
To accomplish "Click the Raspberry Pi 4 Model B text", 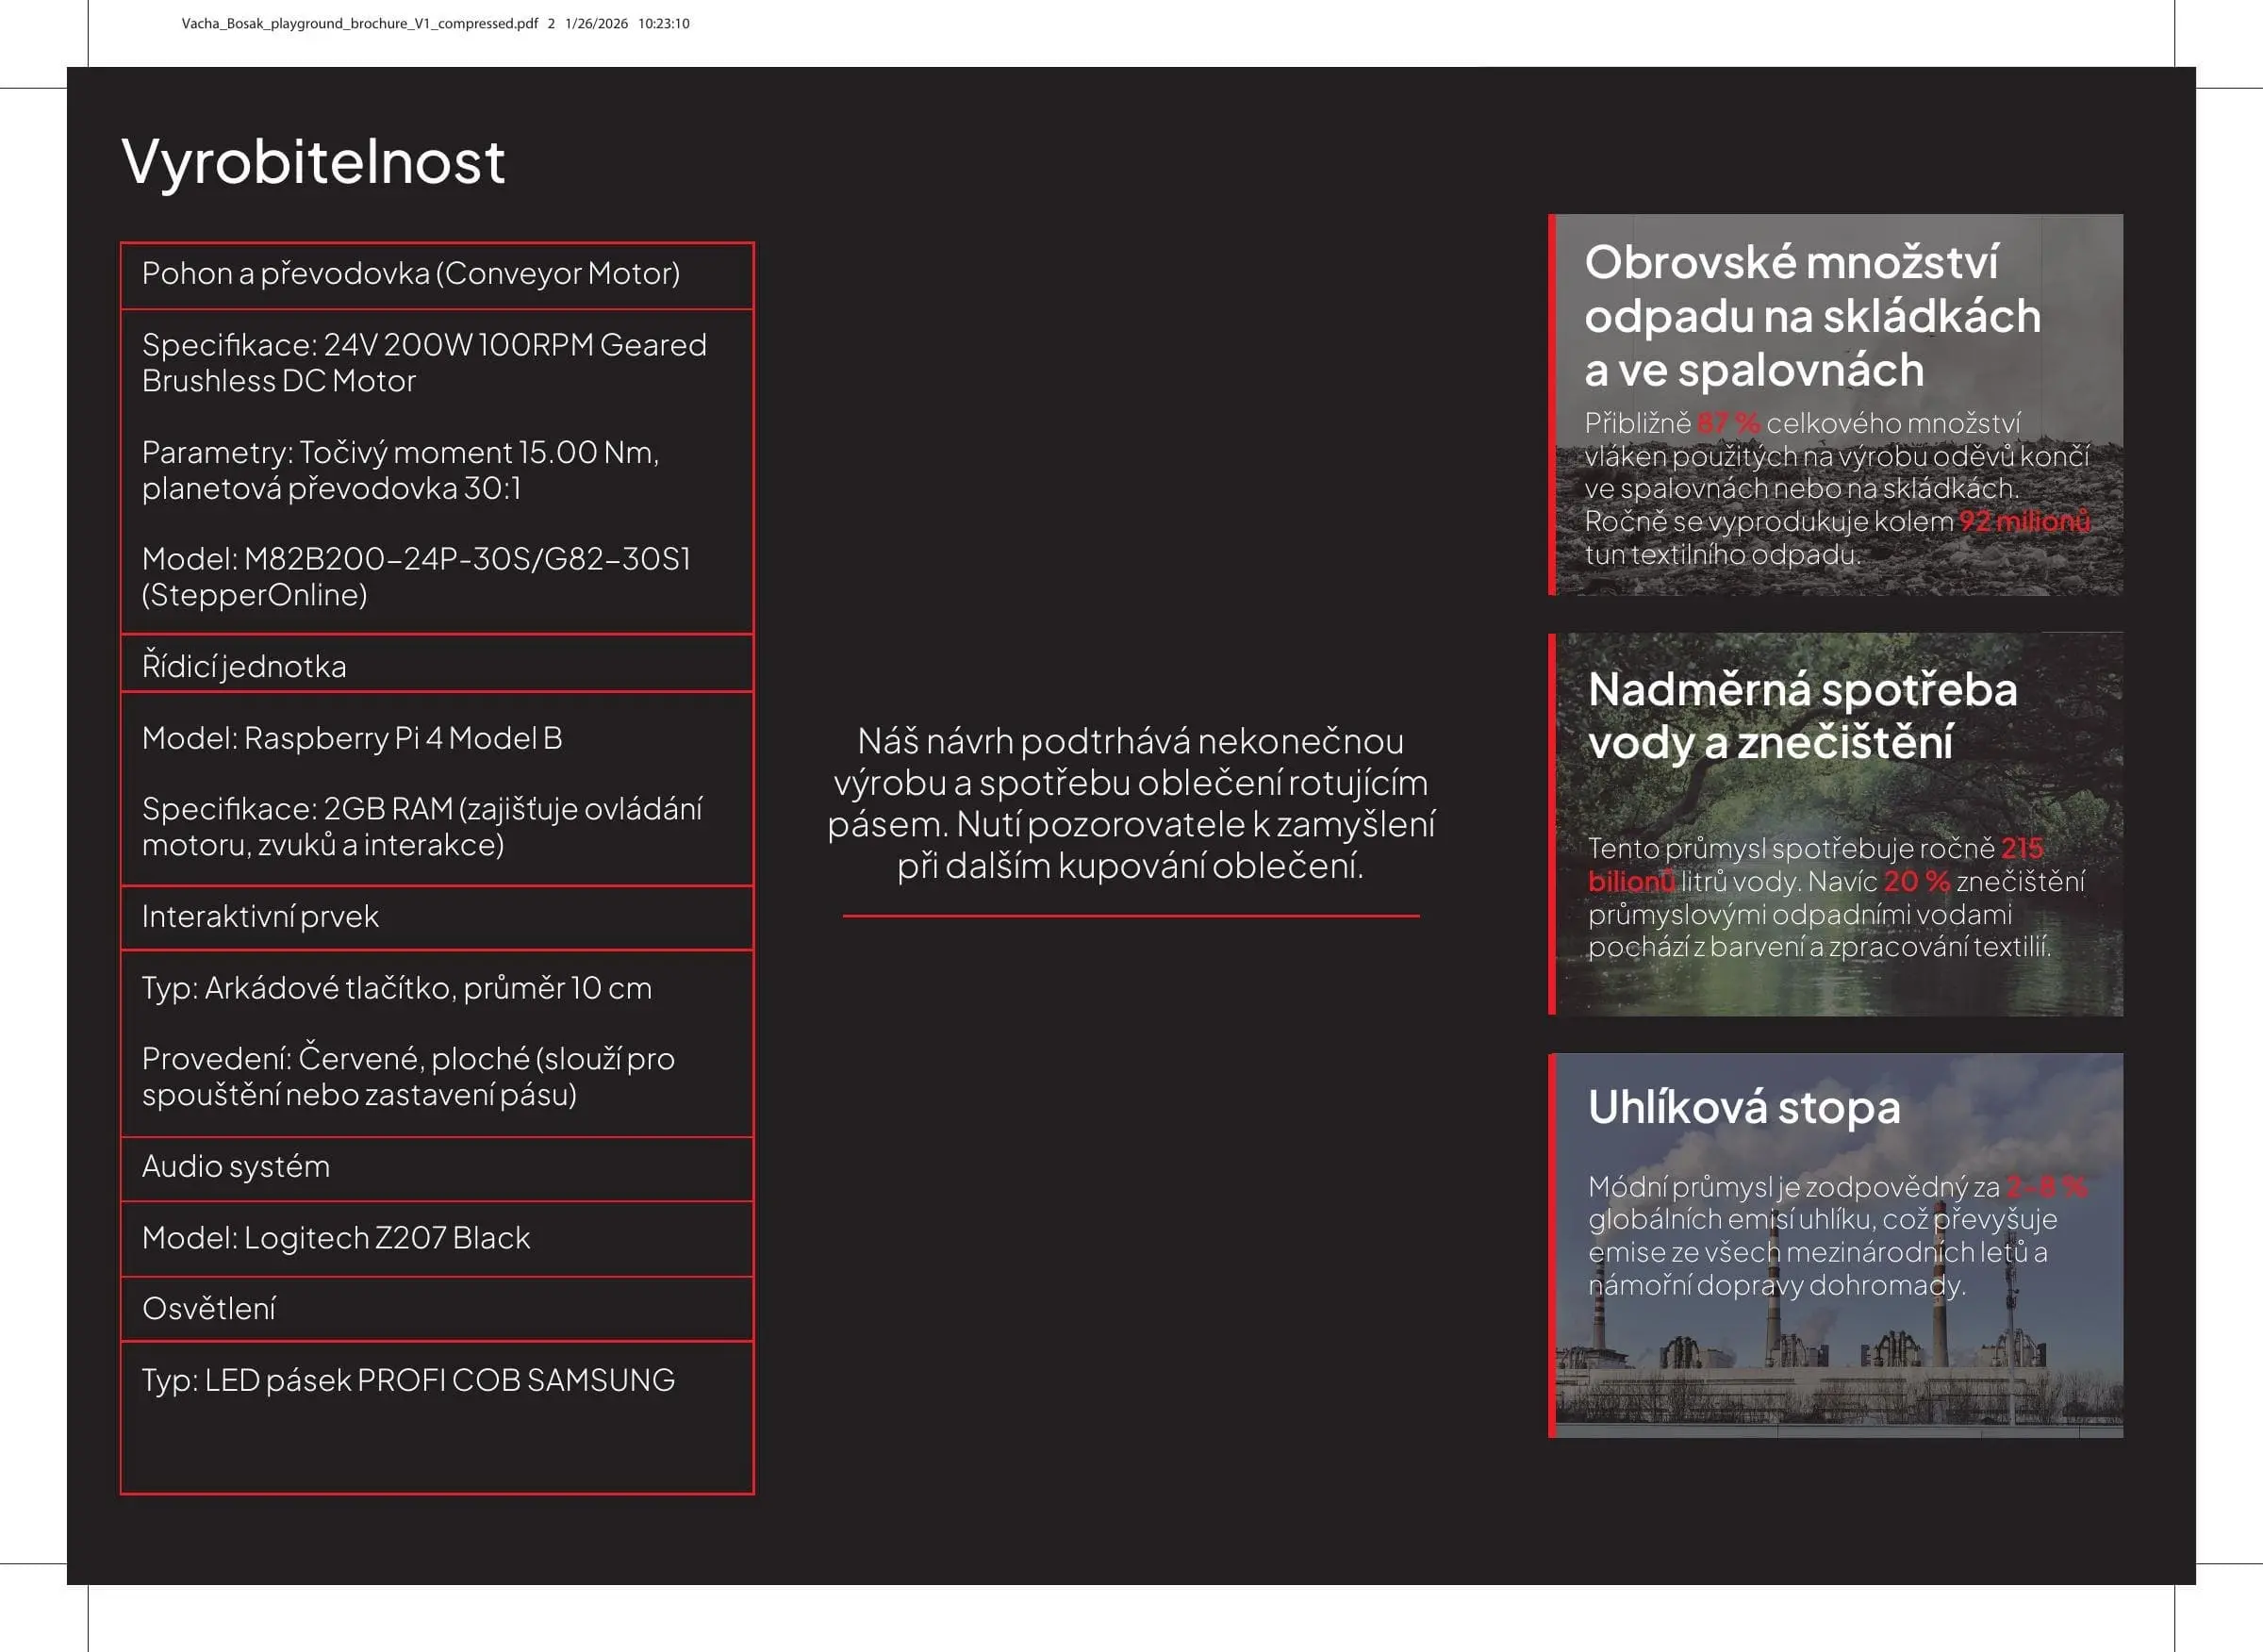I will point(403,738).
